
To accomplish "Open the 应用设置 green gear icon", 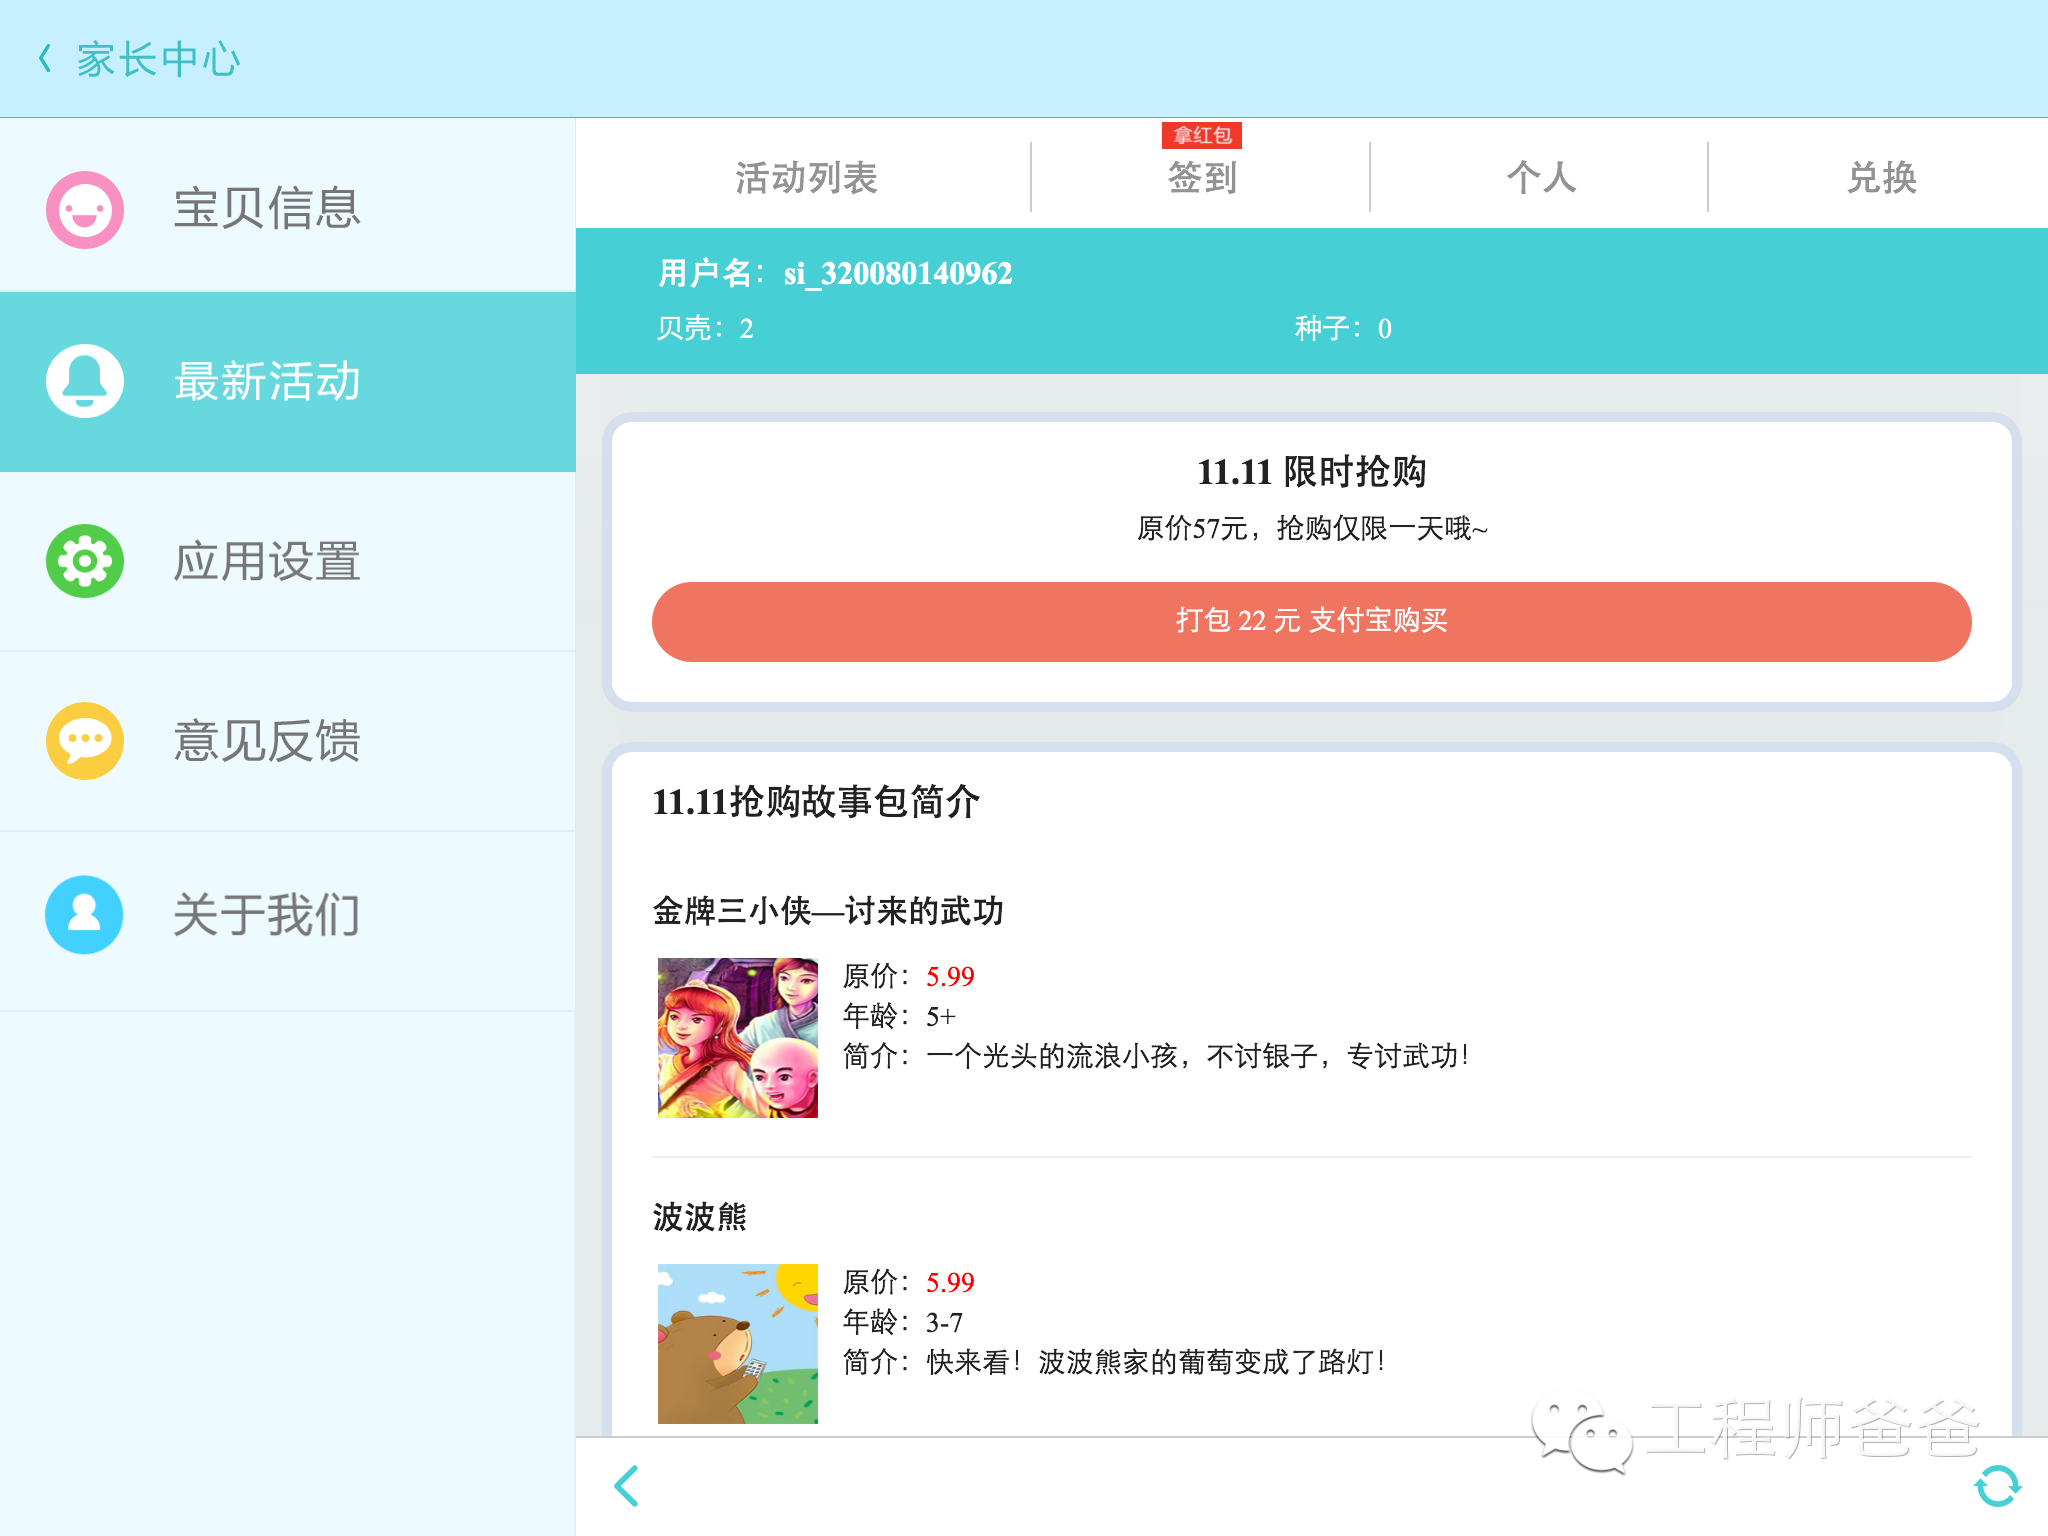I will (x=85, y=561).
